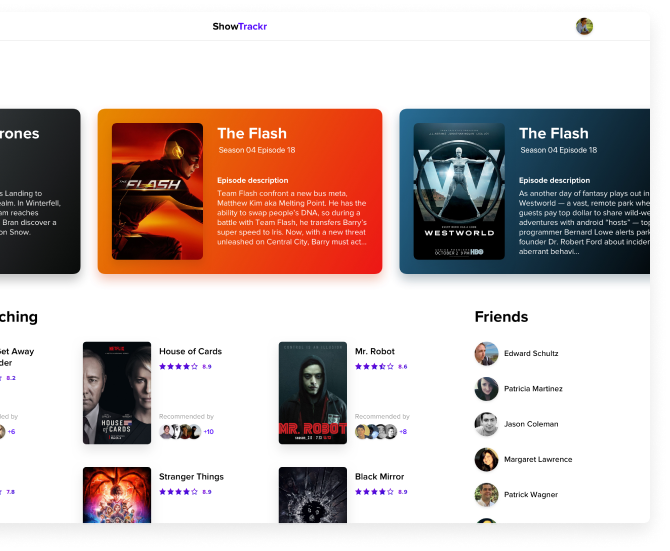
Task: Click Season 04 Episode 18 on blue card
Action: (x=558, y=150)
